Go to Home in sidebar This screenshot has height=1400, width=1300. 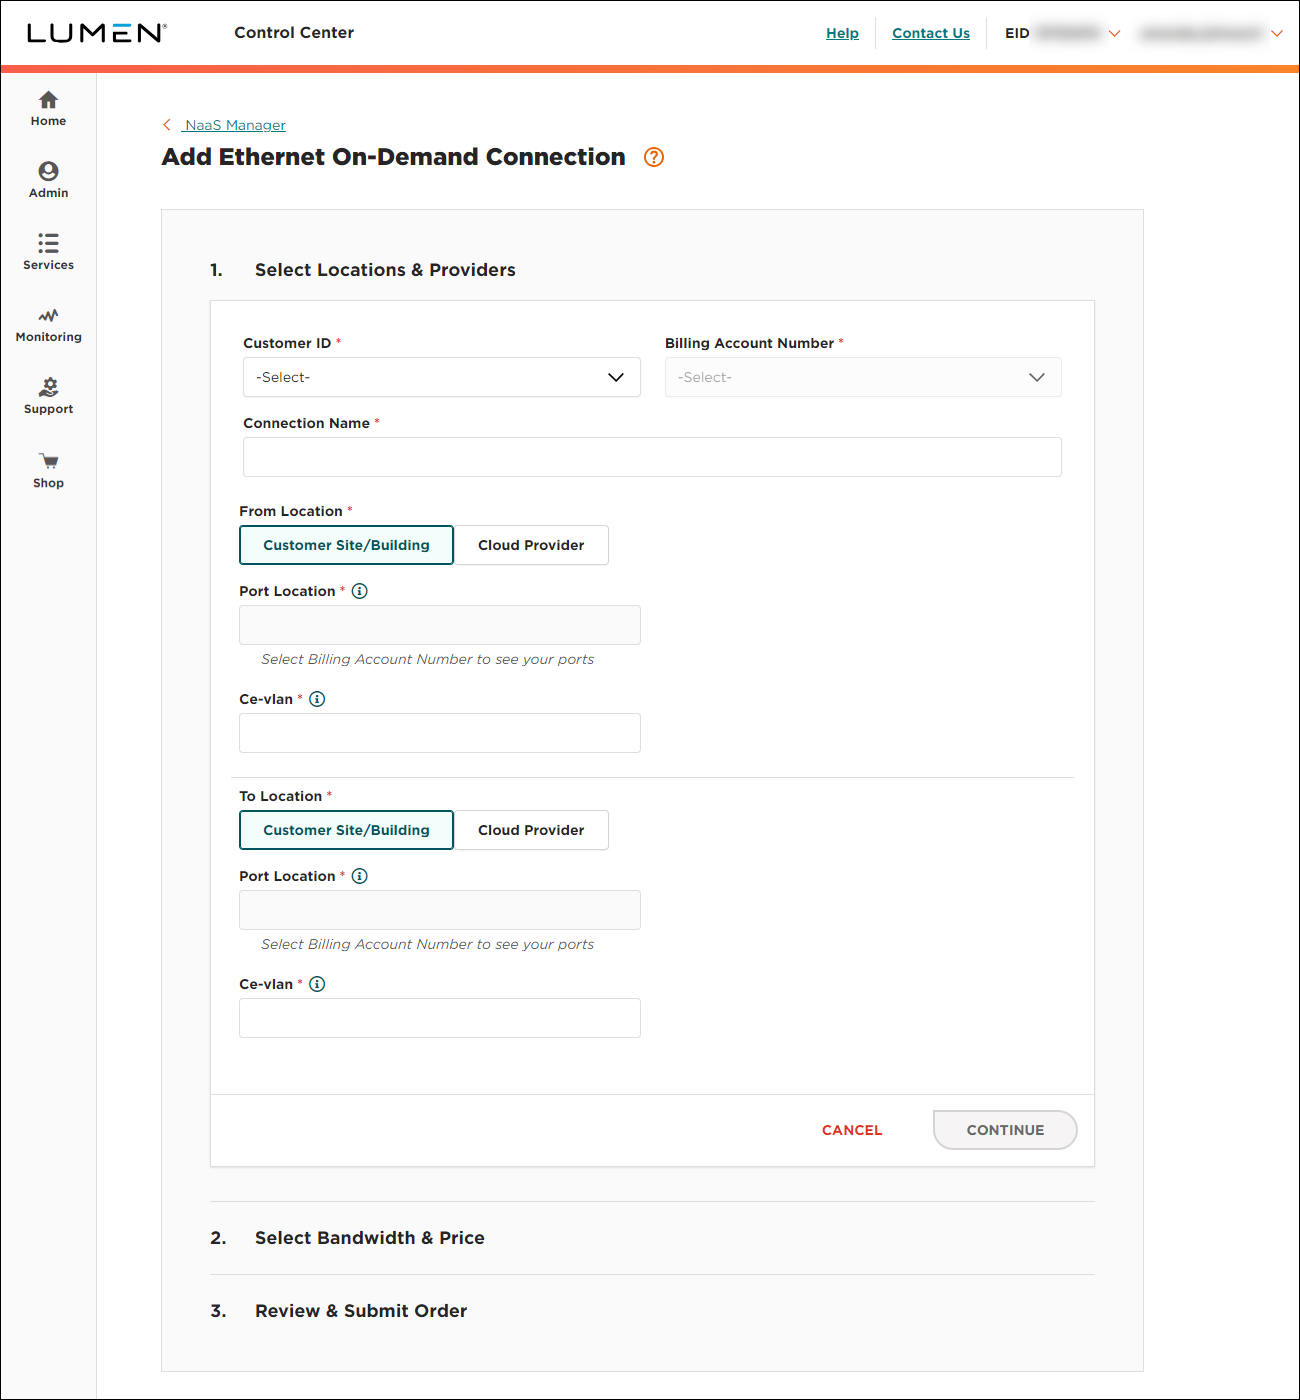[x=48, y=109]
